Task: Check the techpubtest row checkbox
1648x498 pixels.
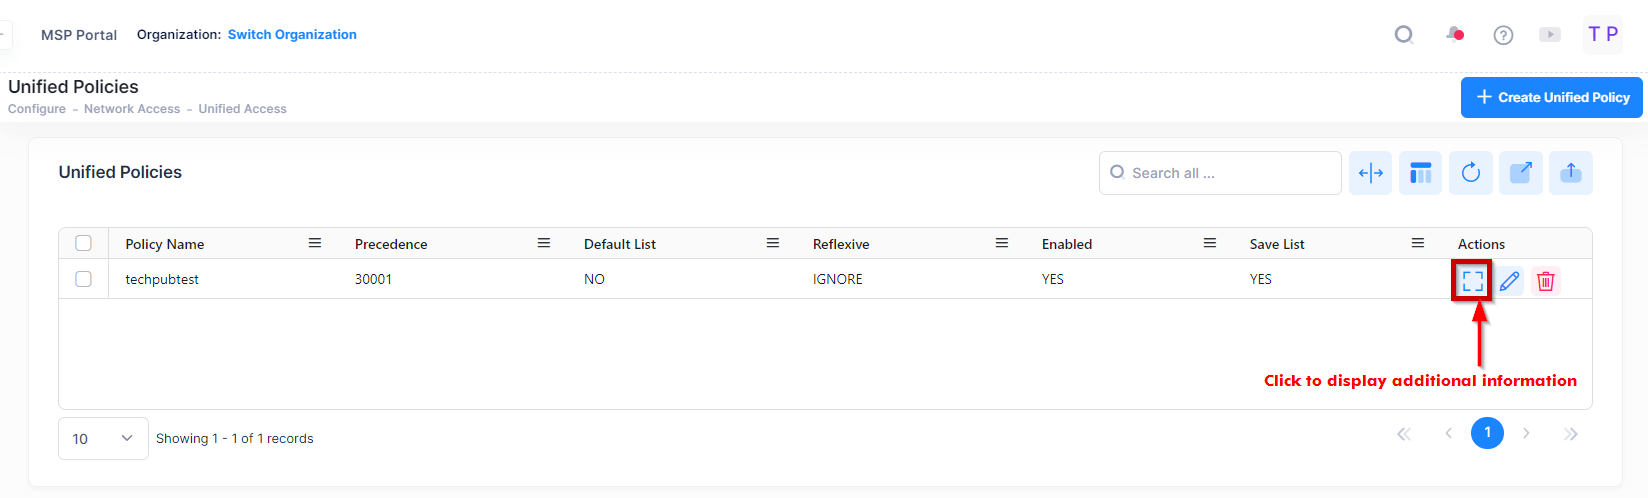Action: [x=83, y=279]
